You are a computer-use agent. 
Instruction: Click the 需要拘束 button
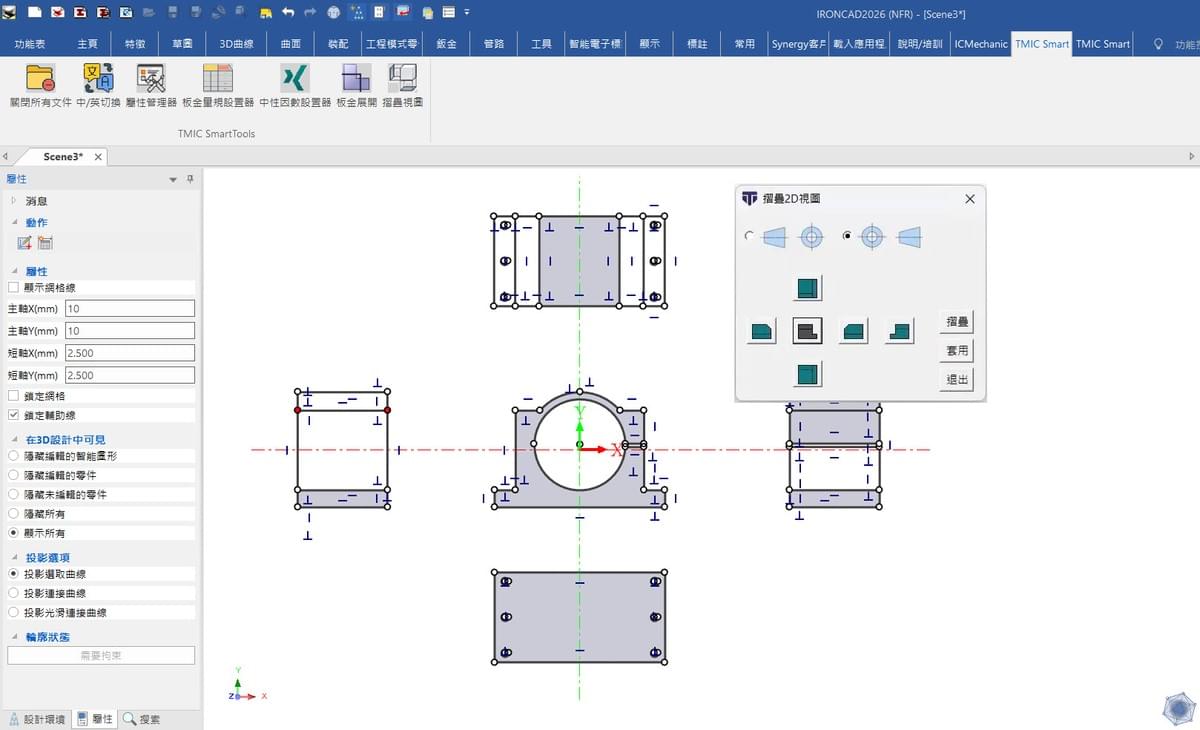[x=101, y=656]
